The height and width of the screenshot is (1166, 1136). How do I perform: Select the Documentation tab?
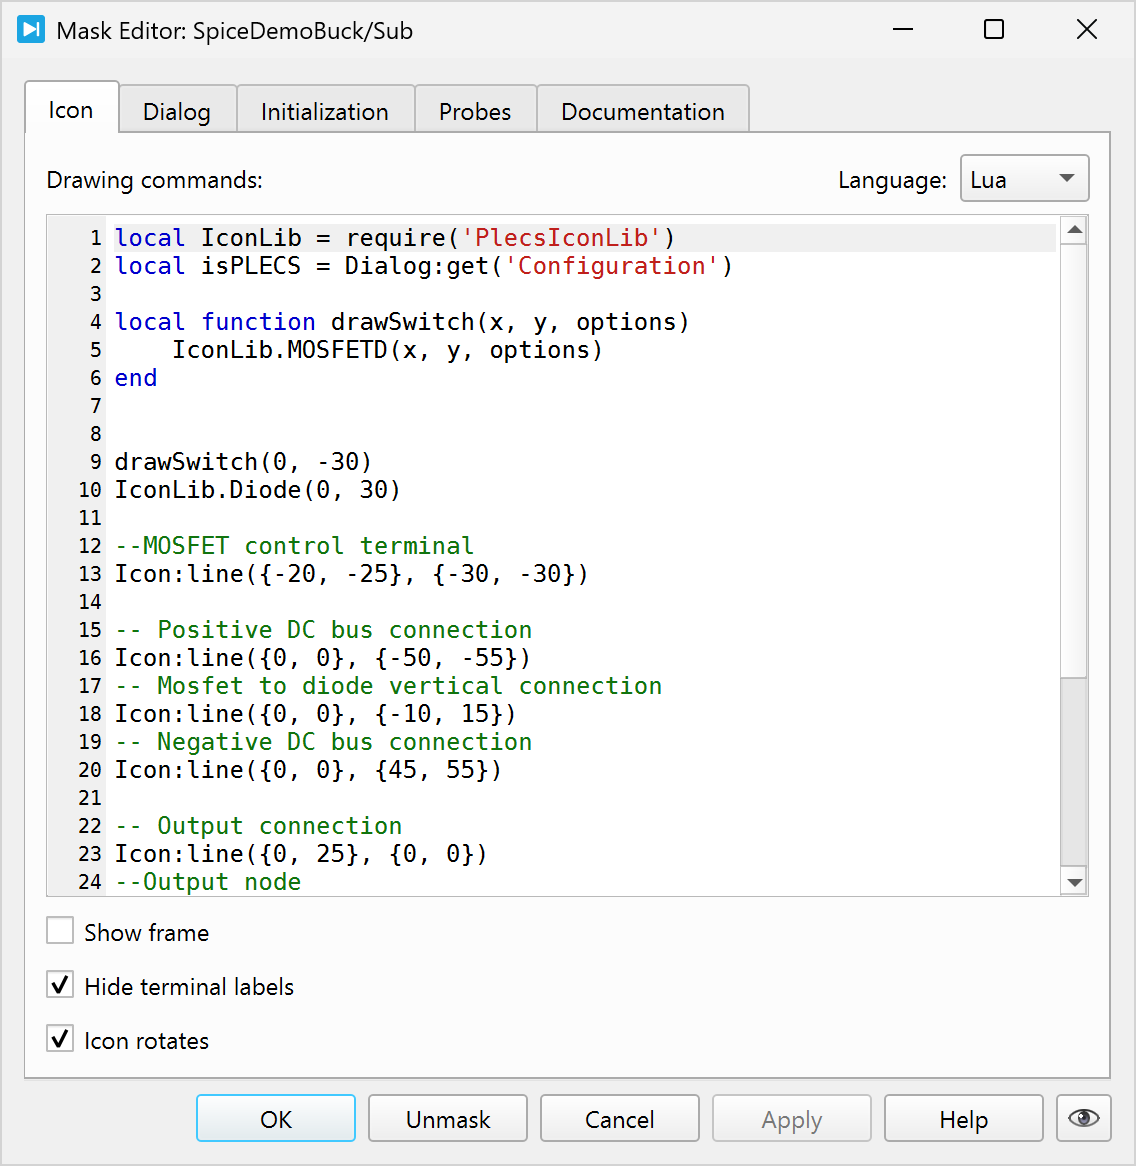tap(643, 111)
